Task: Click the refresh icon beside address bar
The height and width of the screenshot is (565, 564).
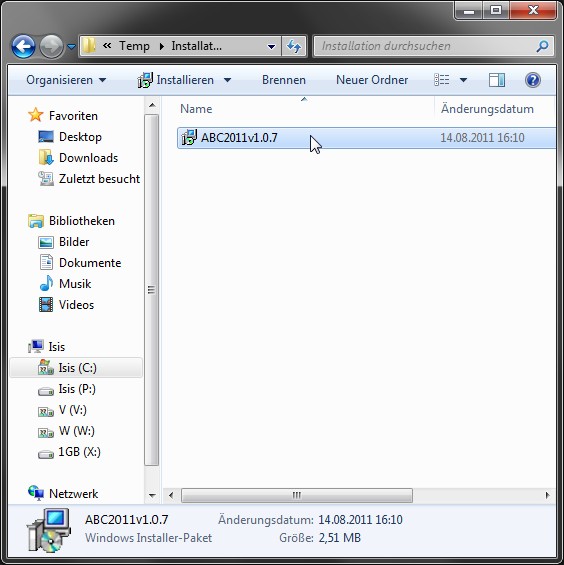Action: click(x=294, y=46)
